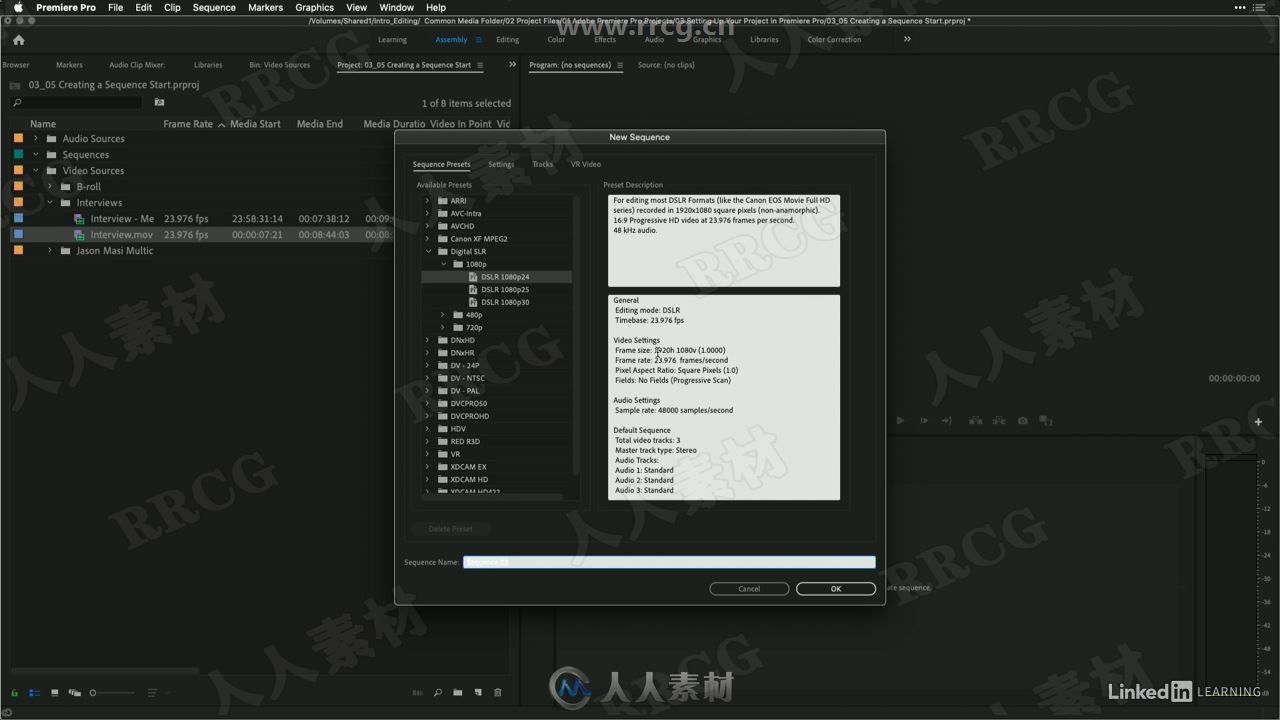
Task: Switch Project panel to Freeform view
Action: click(x=75, y=692)
